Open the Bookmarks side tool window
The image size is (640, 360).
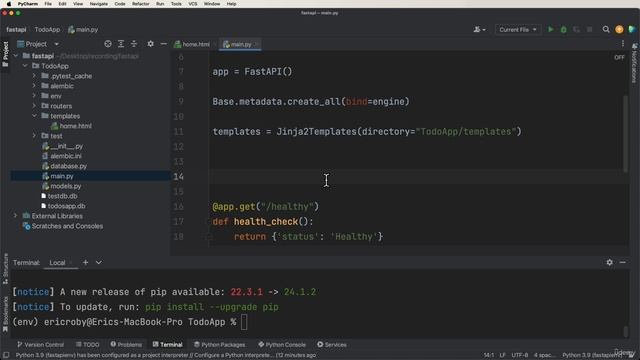click(5, 314)
